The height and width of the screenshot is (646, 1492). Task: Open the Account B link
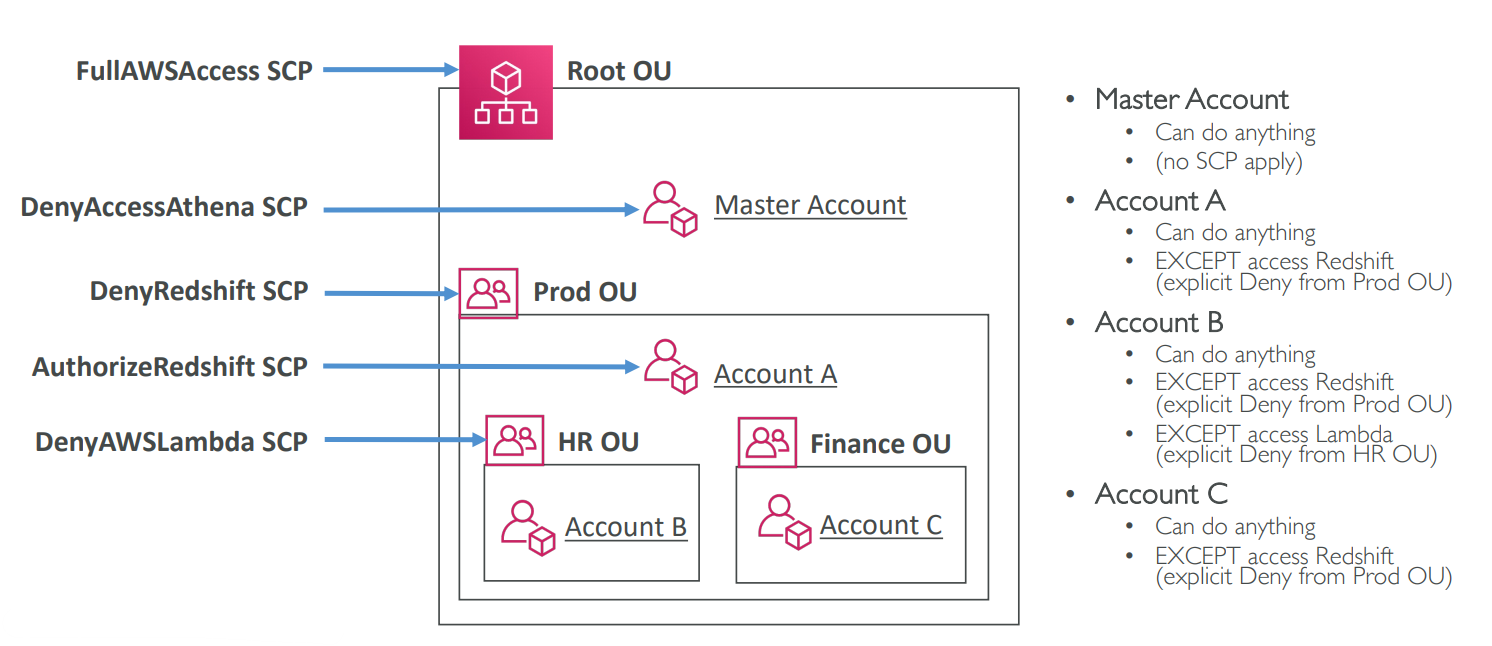(x=626, y=527)
